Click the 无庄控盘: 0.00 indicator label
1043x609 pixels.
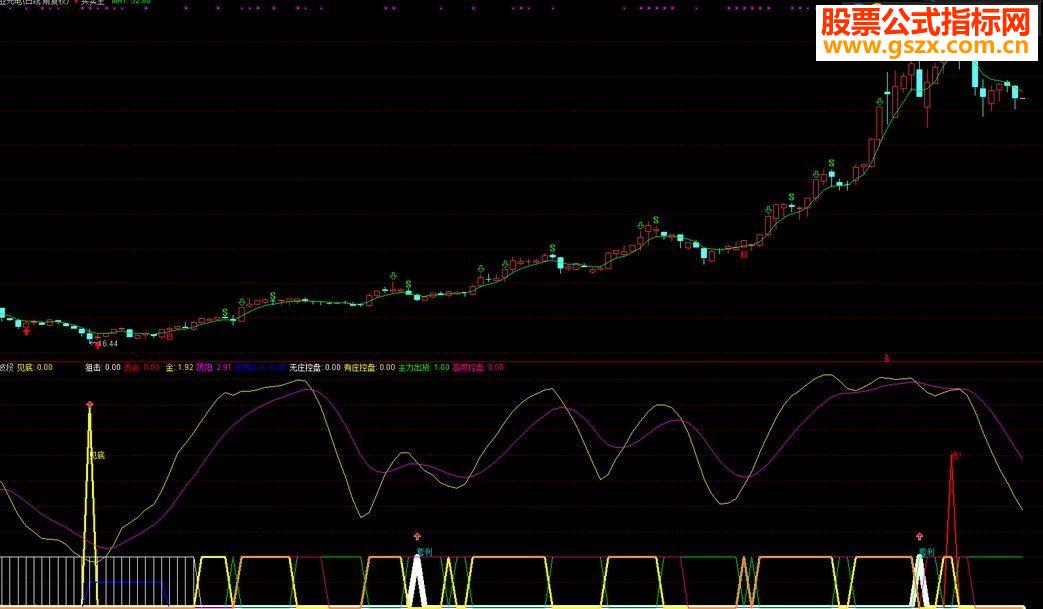(315, 367)
